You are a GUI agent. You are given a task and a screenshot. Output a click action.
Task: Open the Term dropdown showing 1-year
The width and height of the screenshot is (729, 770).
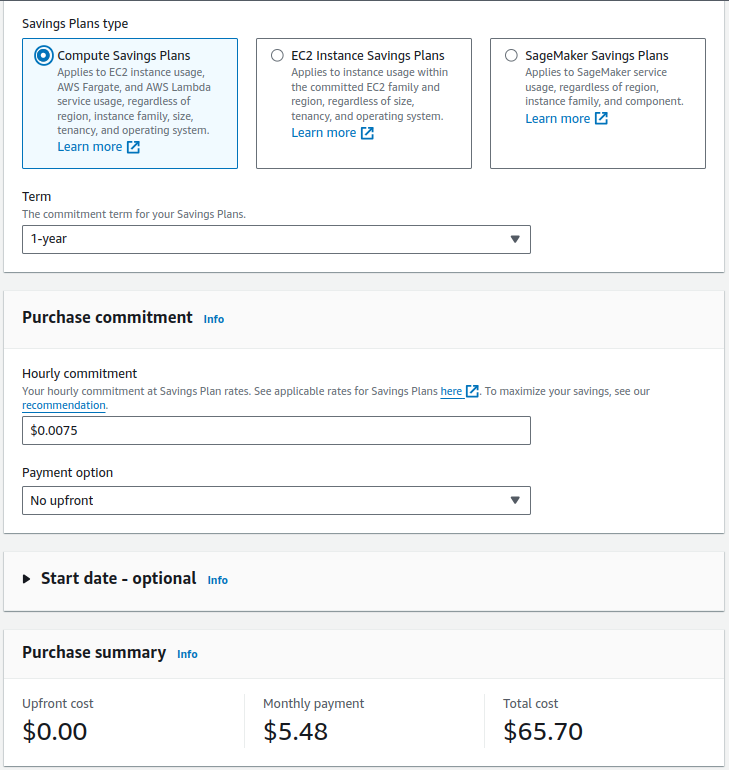[x=276, y=240]
